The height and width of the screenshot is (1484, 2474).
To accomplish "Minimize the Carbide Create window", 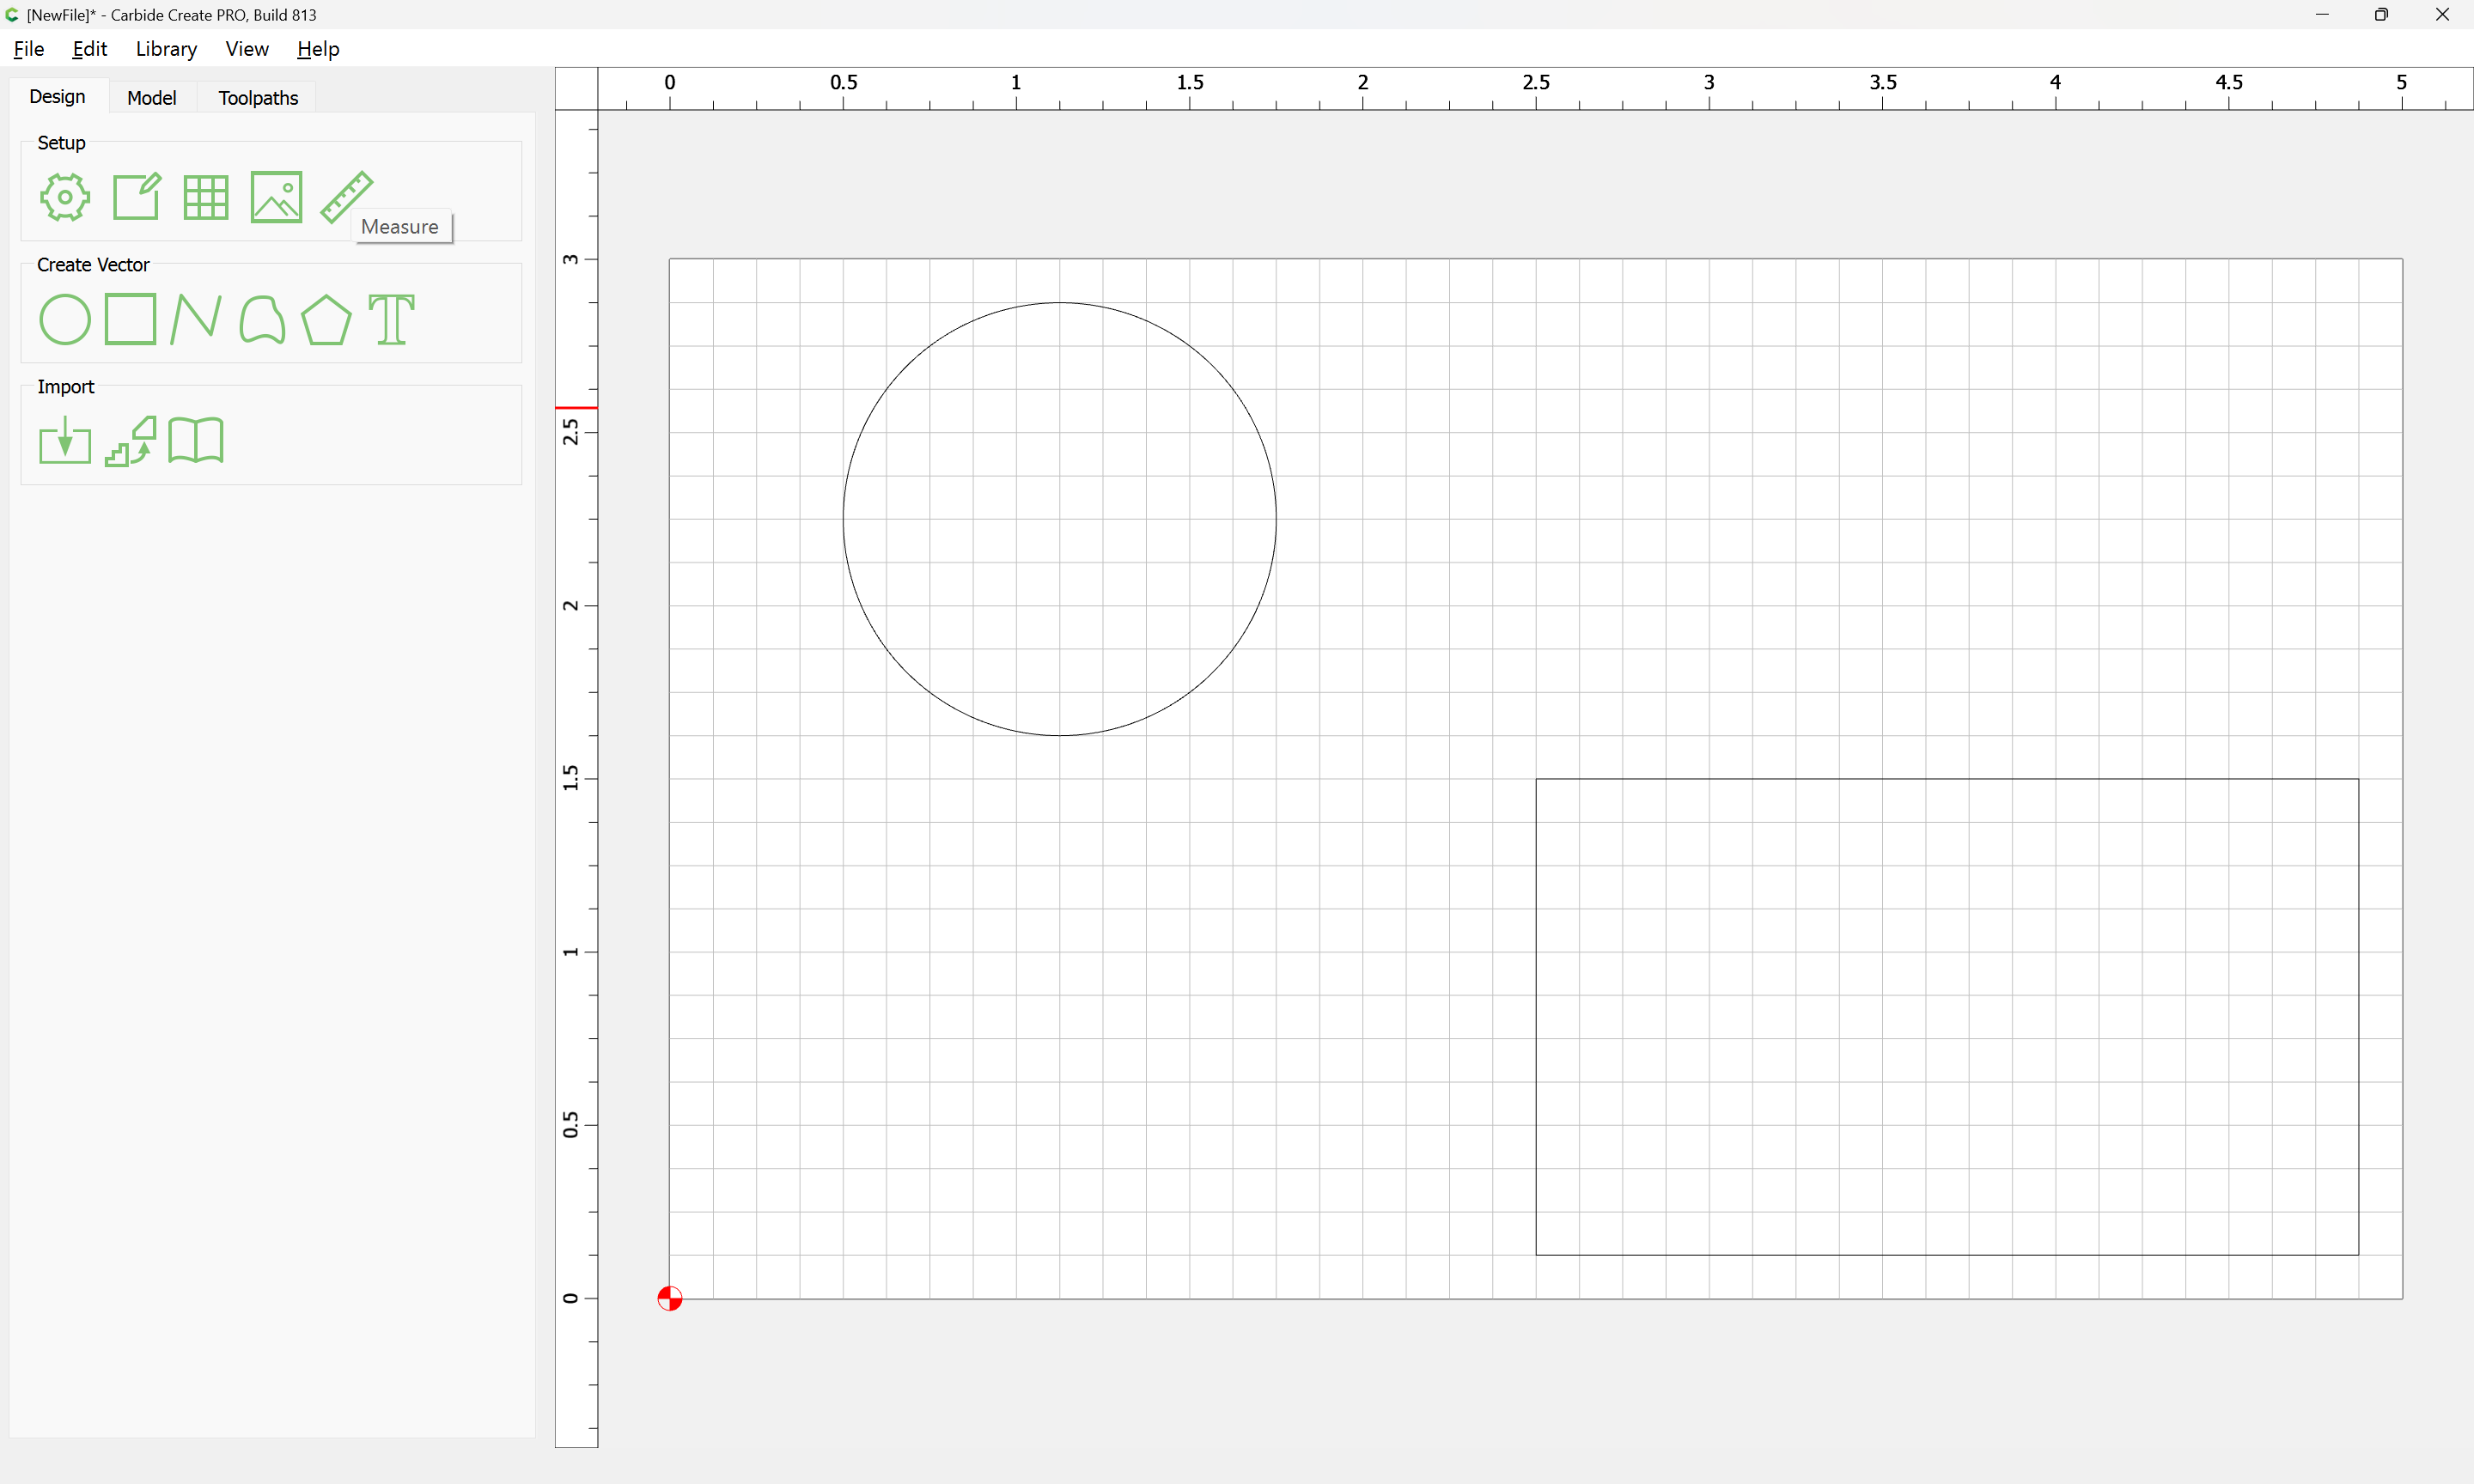I will coord(2322,15).
